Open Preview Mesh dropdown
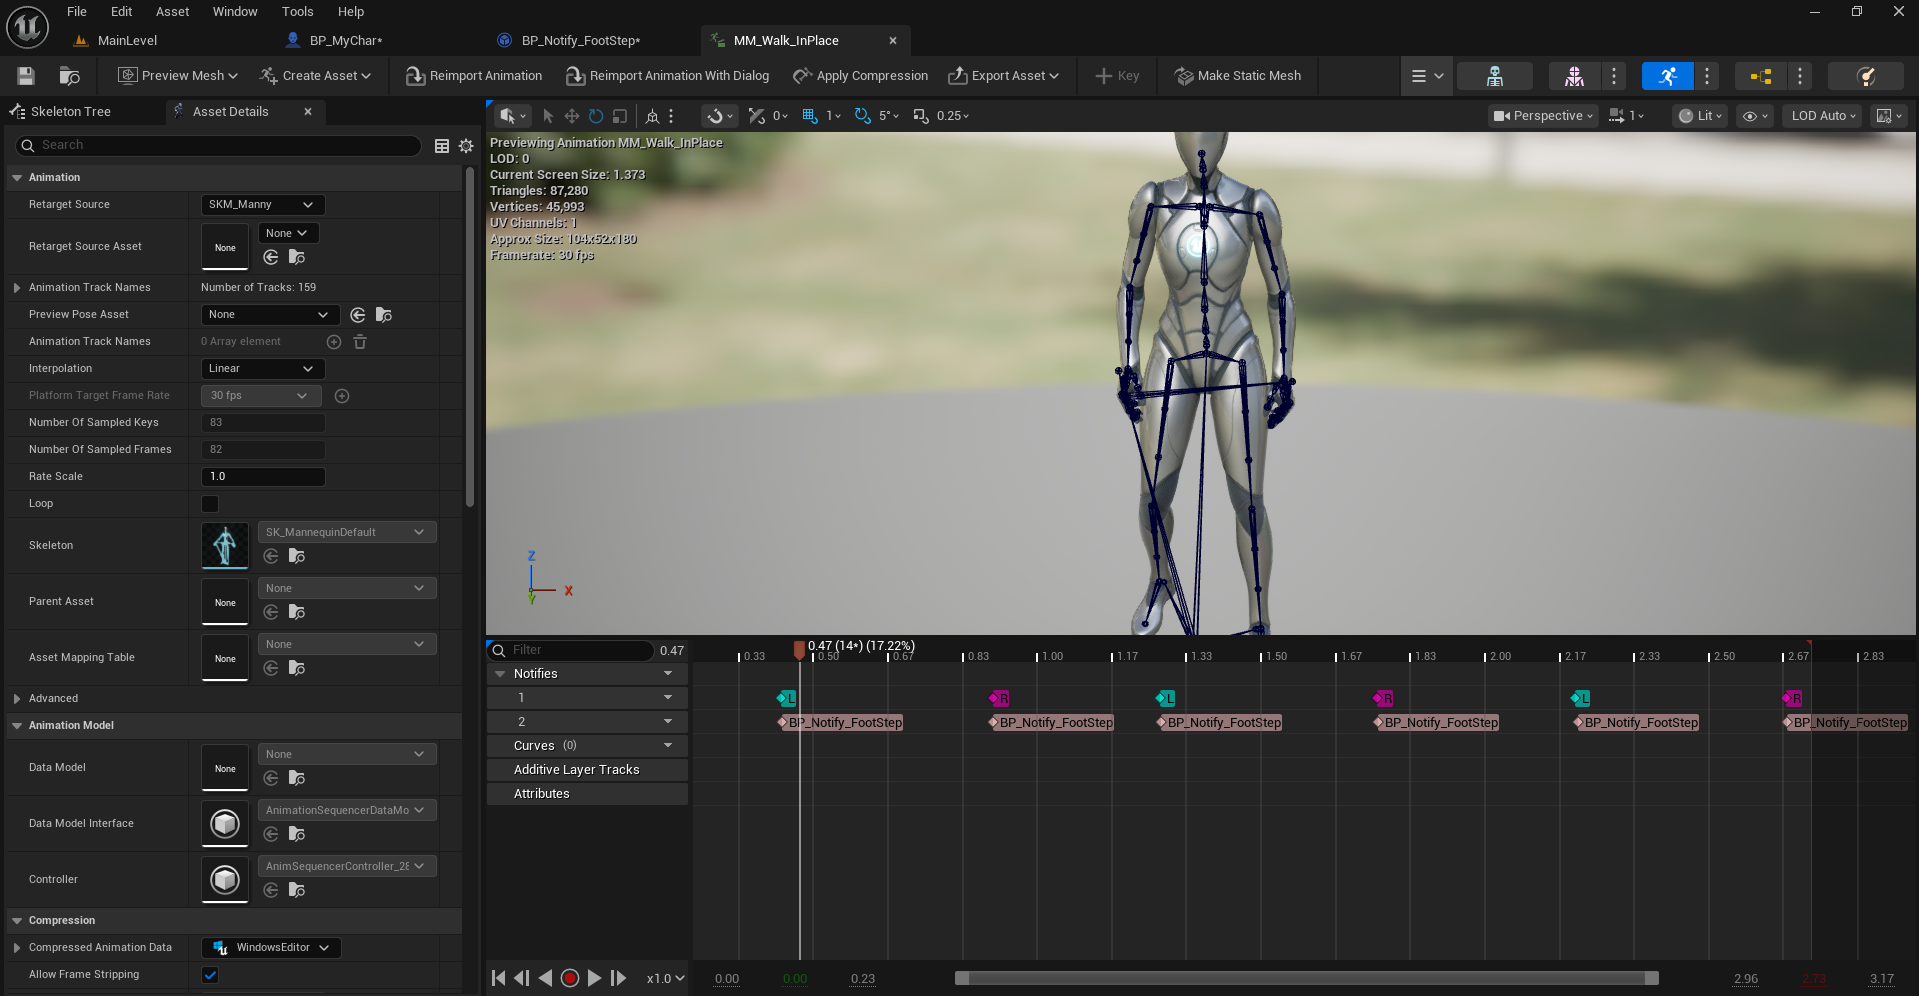Viewport: 1919px width, 996px height. click(178, 76)
